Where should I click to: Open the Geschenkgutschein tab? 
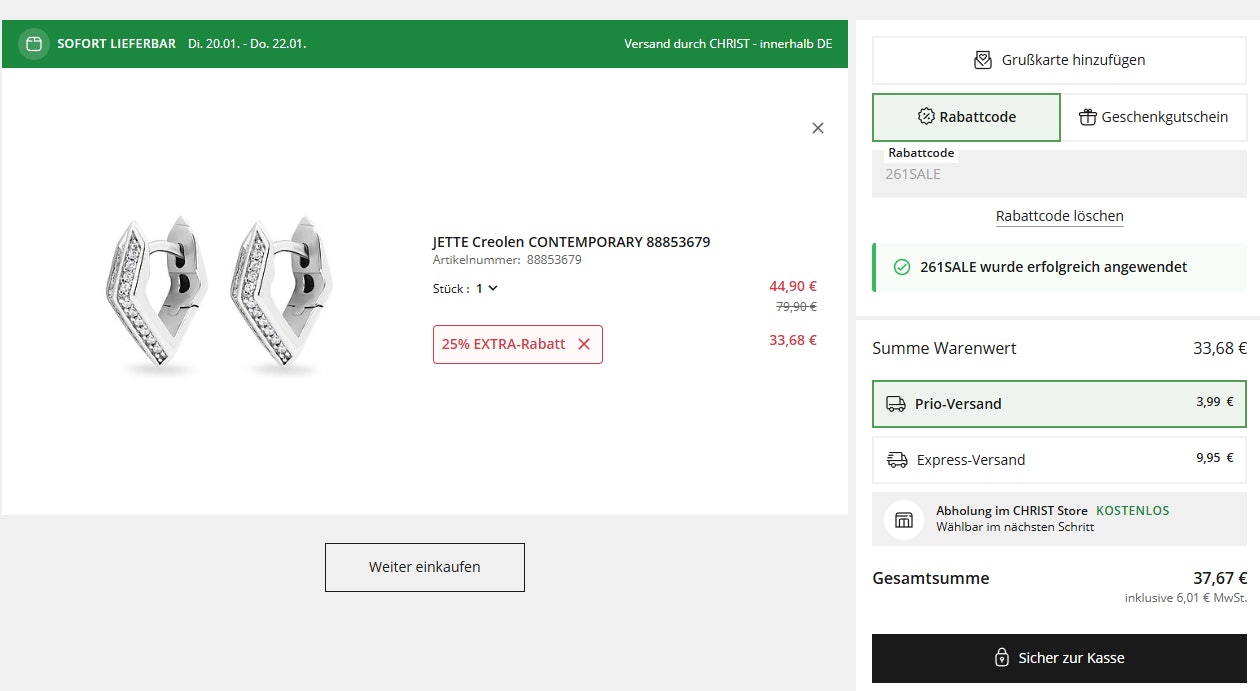(1153, 117)
